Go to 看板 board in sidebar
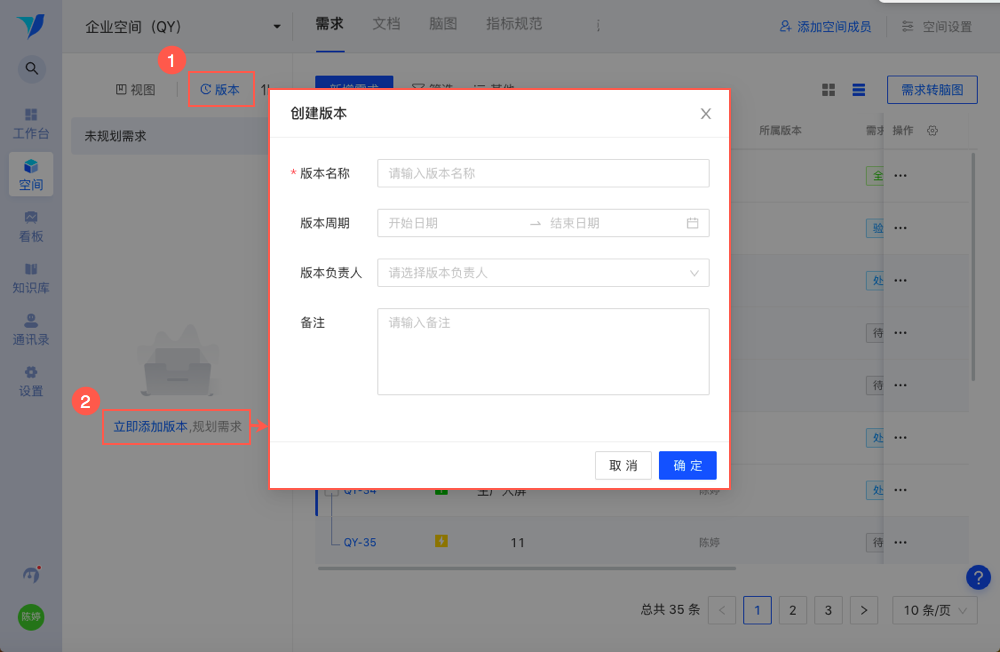 31,227
